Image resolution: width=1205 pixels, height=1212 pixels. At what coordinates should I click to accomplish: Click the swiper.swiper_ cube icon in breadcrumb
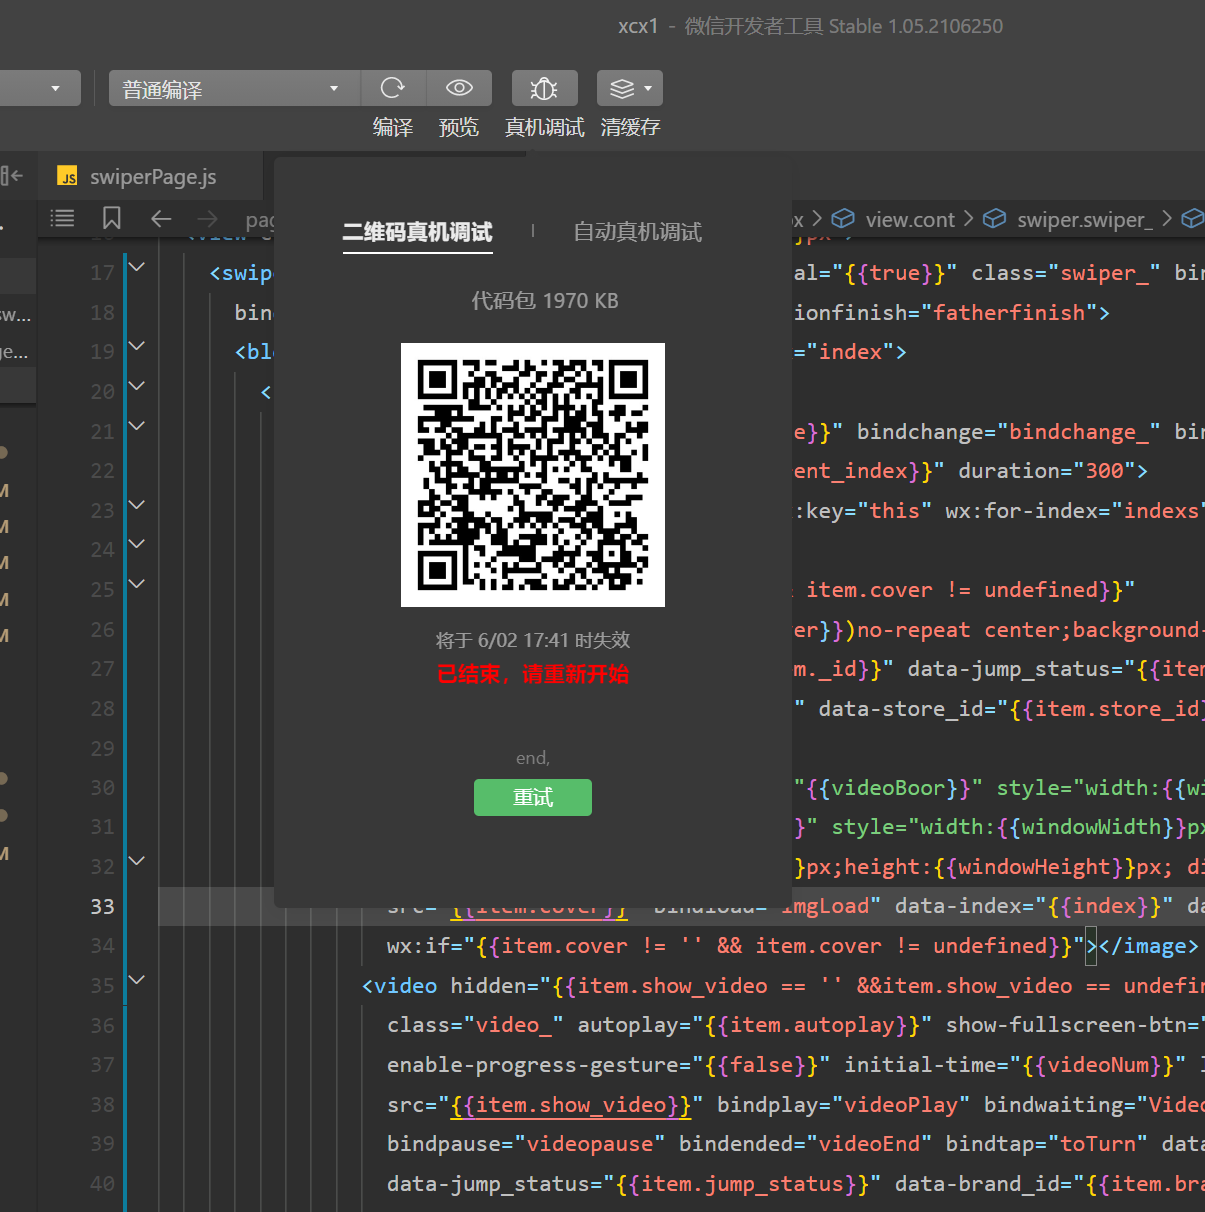(x=995, y=218)
